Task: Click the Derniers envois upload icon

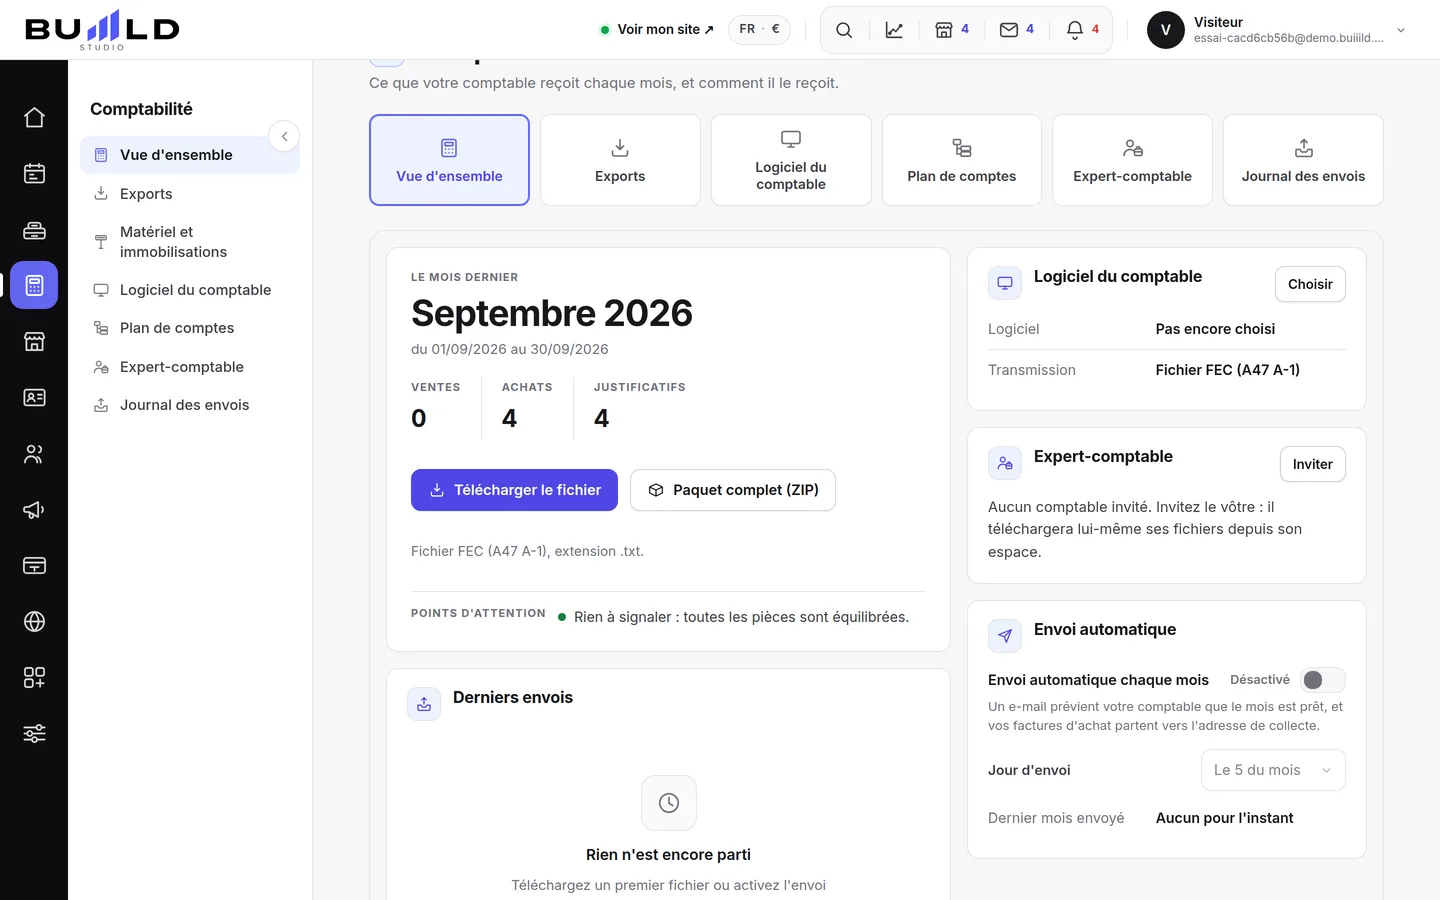Action: click(424, 704)
